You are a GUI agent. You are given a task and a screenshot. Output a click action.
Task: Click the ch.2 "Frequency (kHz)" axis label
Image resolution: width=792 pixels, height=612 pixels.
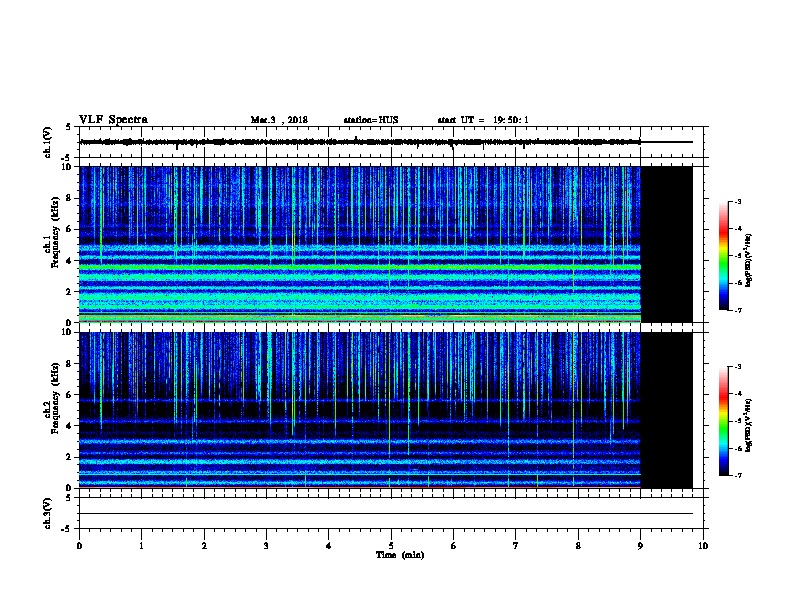[x=55, y=398]
